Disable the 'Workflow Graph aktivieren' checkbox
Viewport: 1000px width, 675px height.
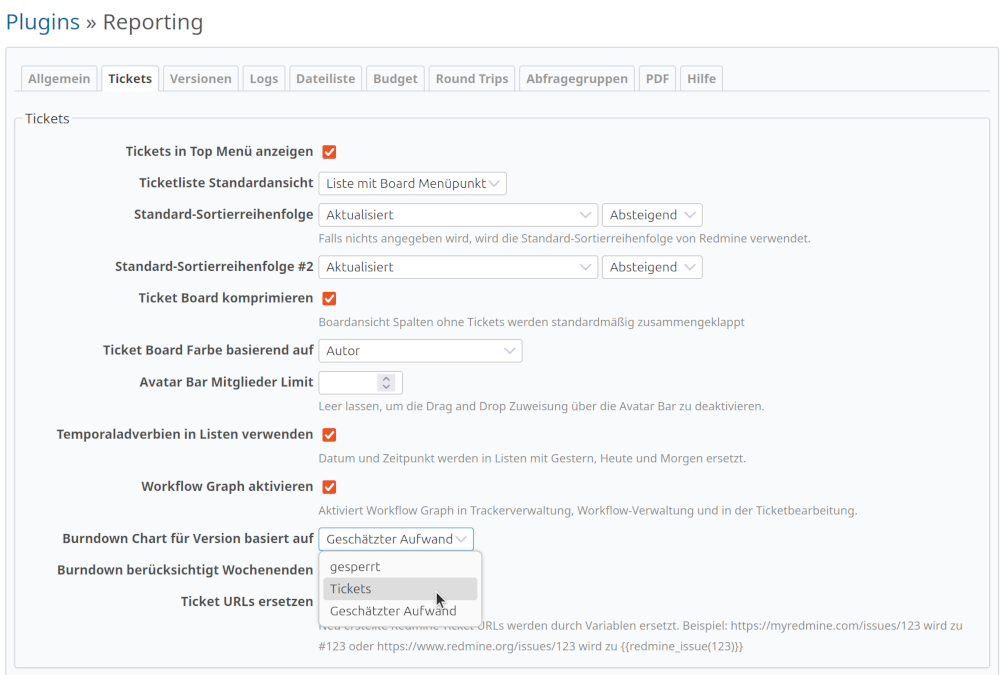[329, 486]
